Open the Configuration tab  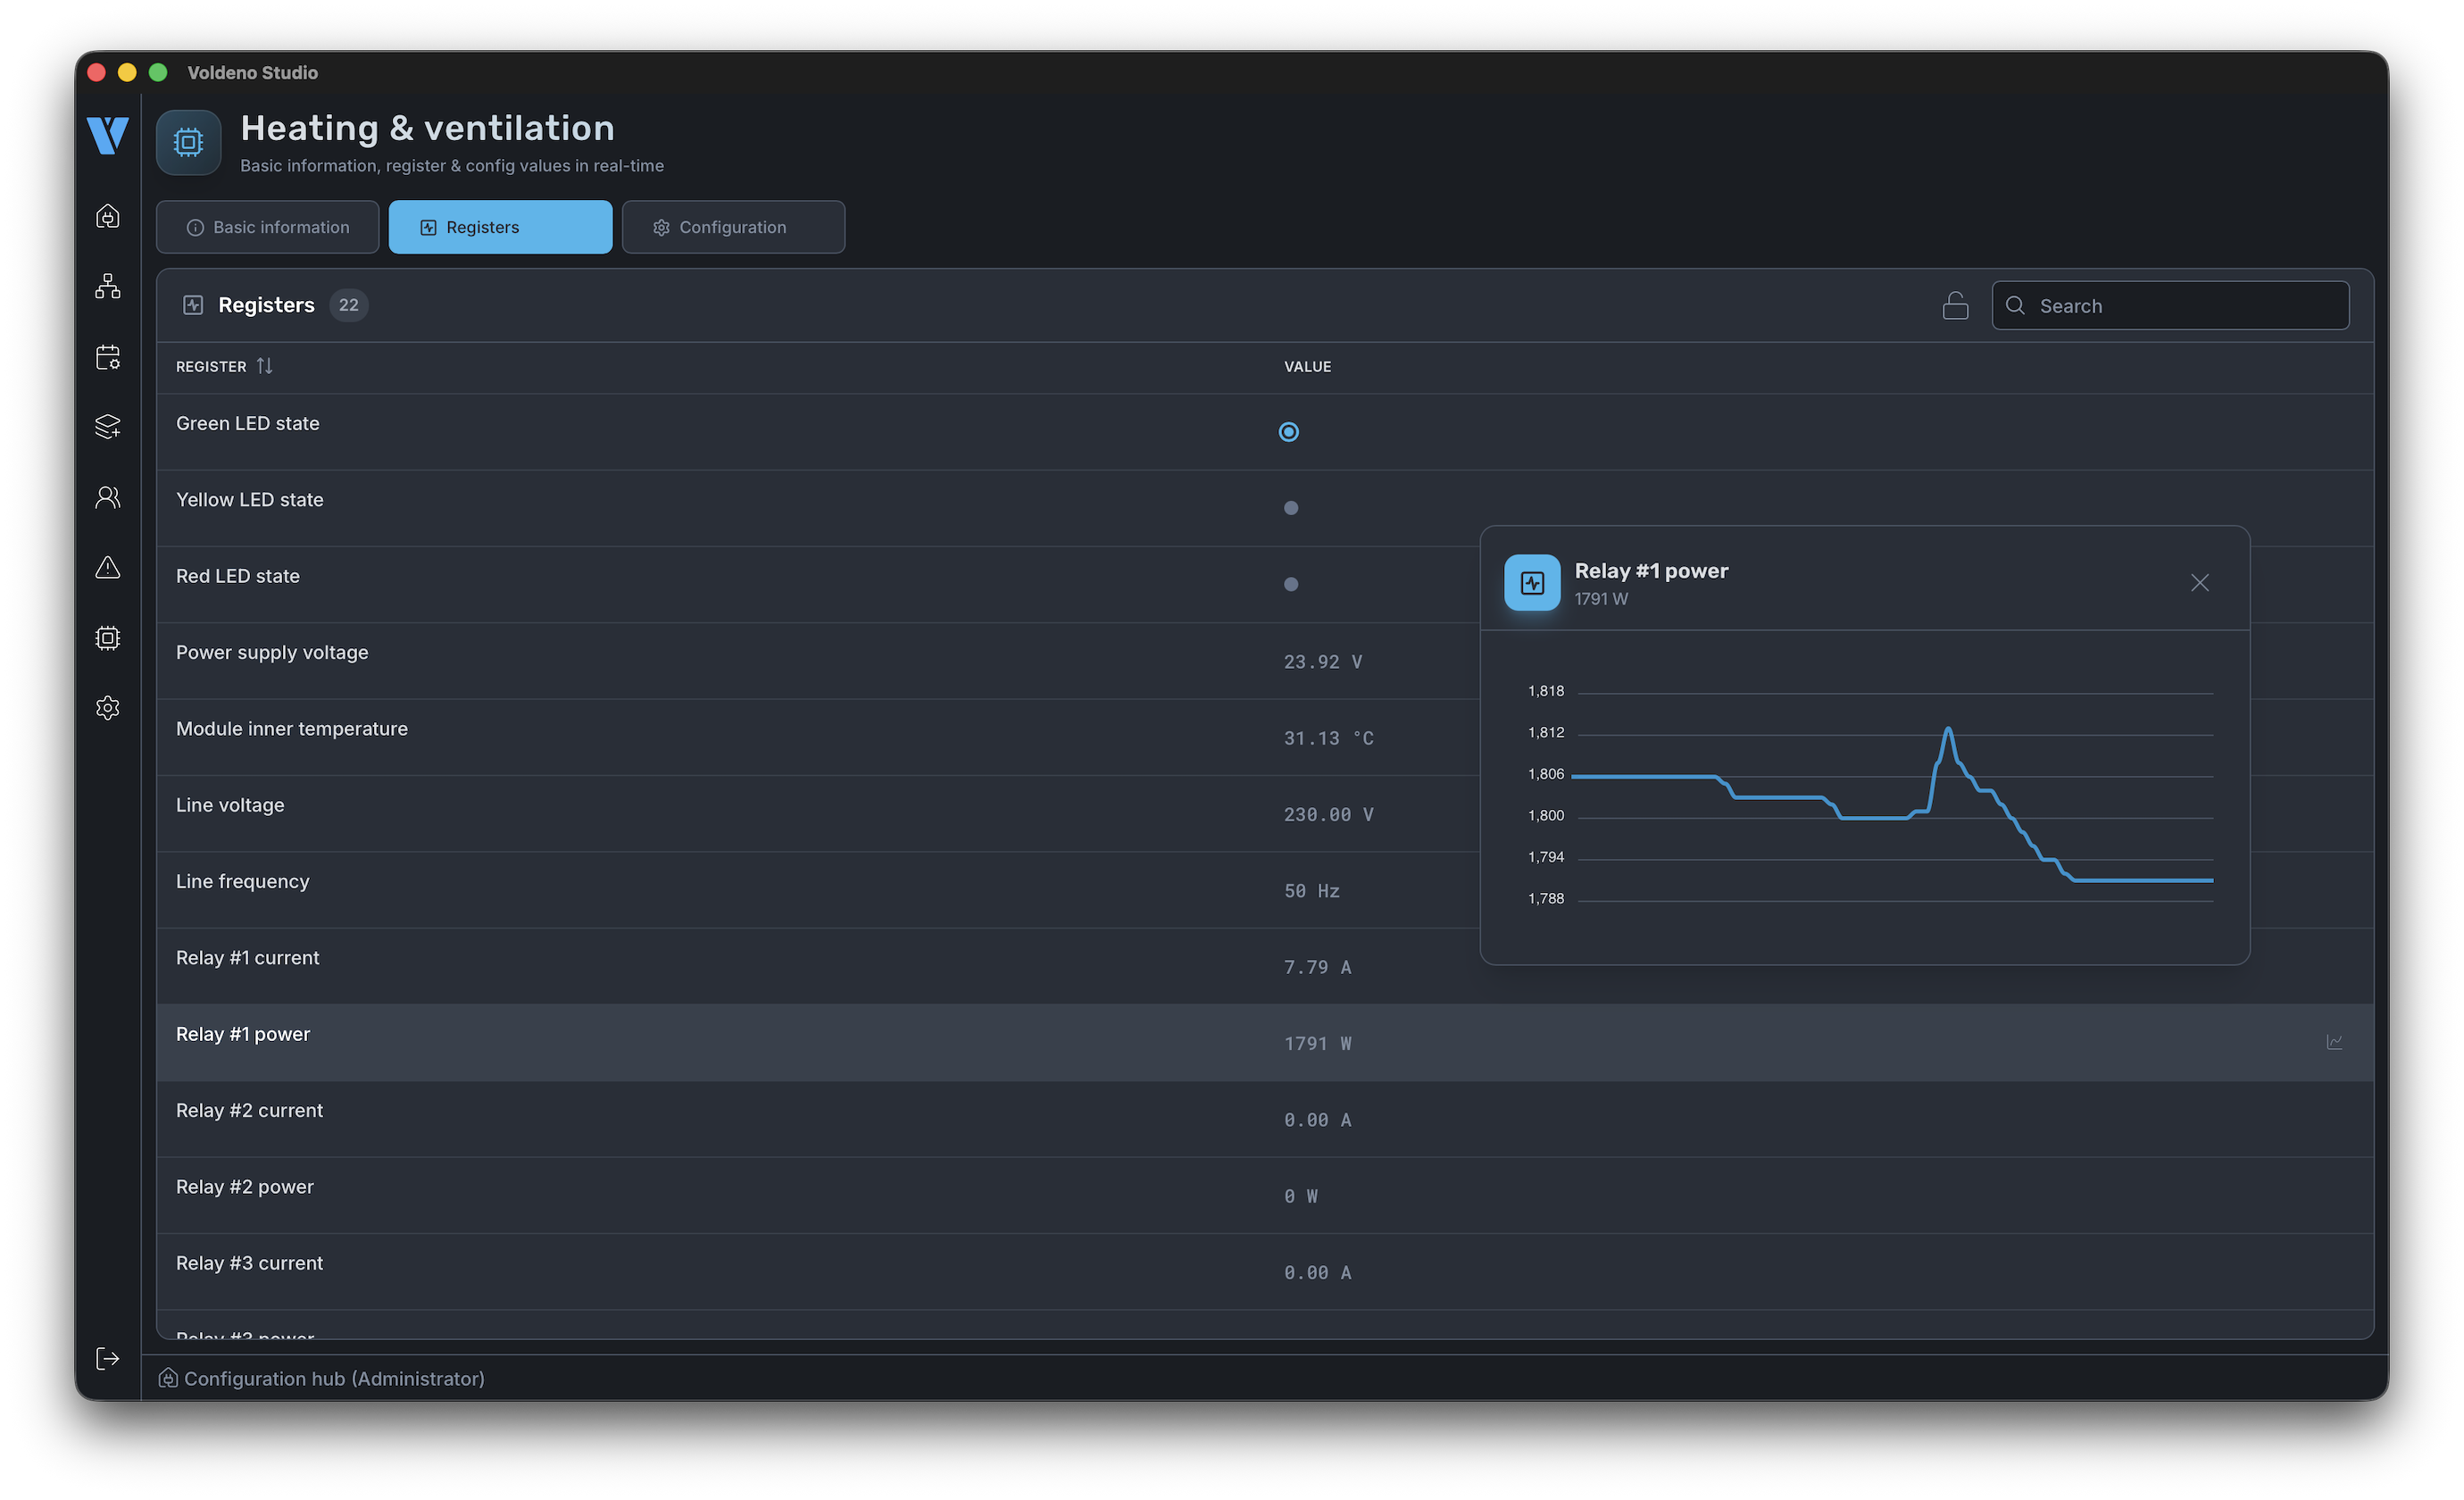733,227
